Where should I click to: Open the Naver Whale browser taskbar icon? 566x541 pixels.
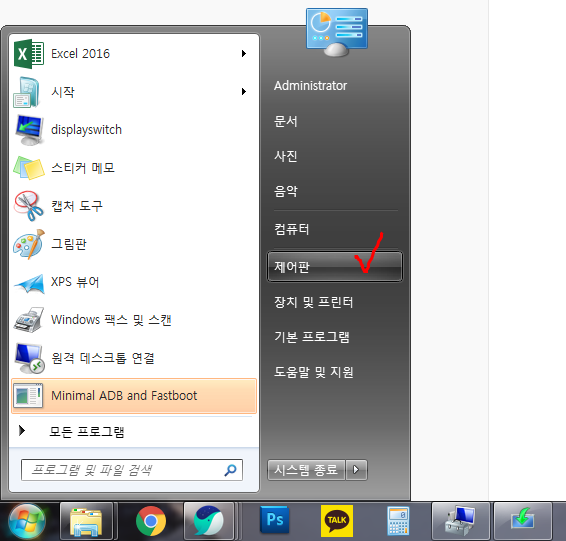(x=209, y=521)
